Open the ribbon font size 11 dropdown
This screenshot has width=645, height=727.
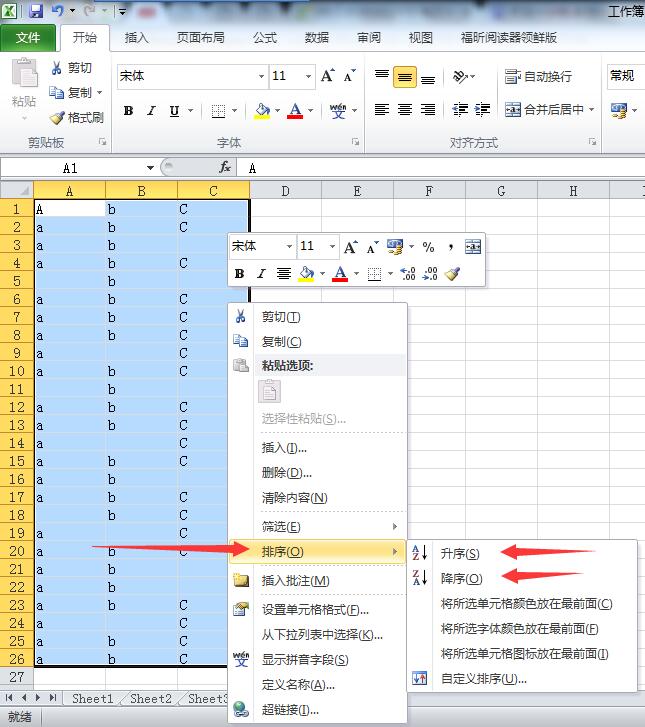[308, 76]
